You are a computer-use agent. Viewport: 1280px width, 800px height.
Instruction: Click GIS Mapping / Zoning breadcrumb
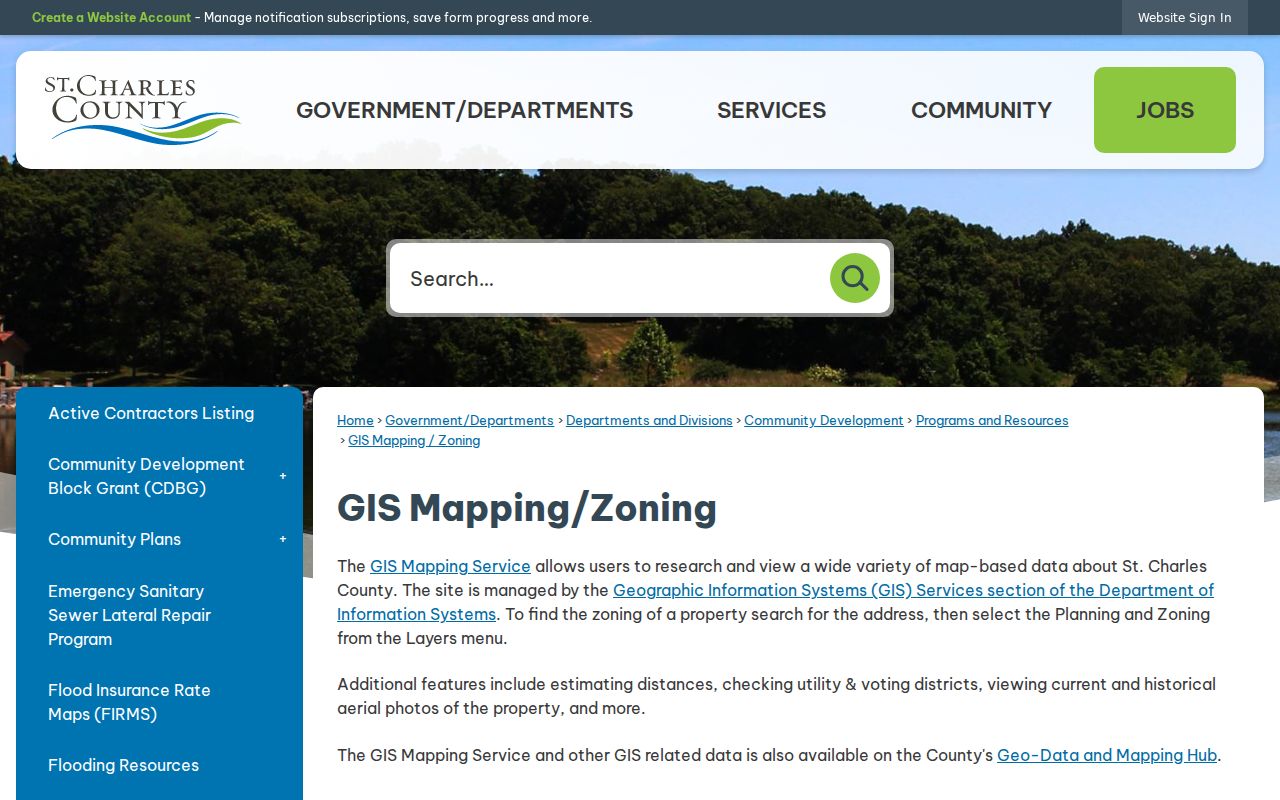[414, 441]
